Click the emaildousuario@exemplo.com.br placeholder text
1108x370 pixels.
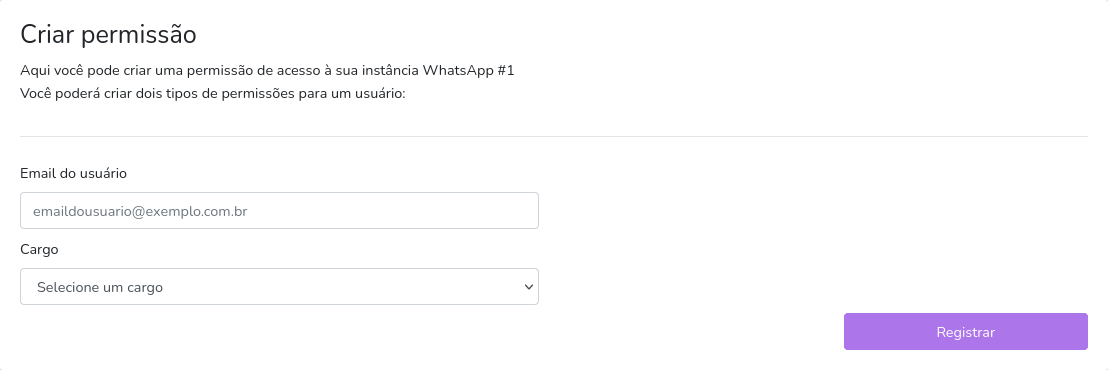[x=140, y=211]
